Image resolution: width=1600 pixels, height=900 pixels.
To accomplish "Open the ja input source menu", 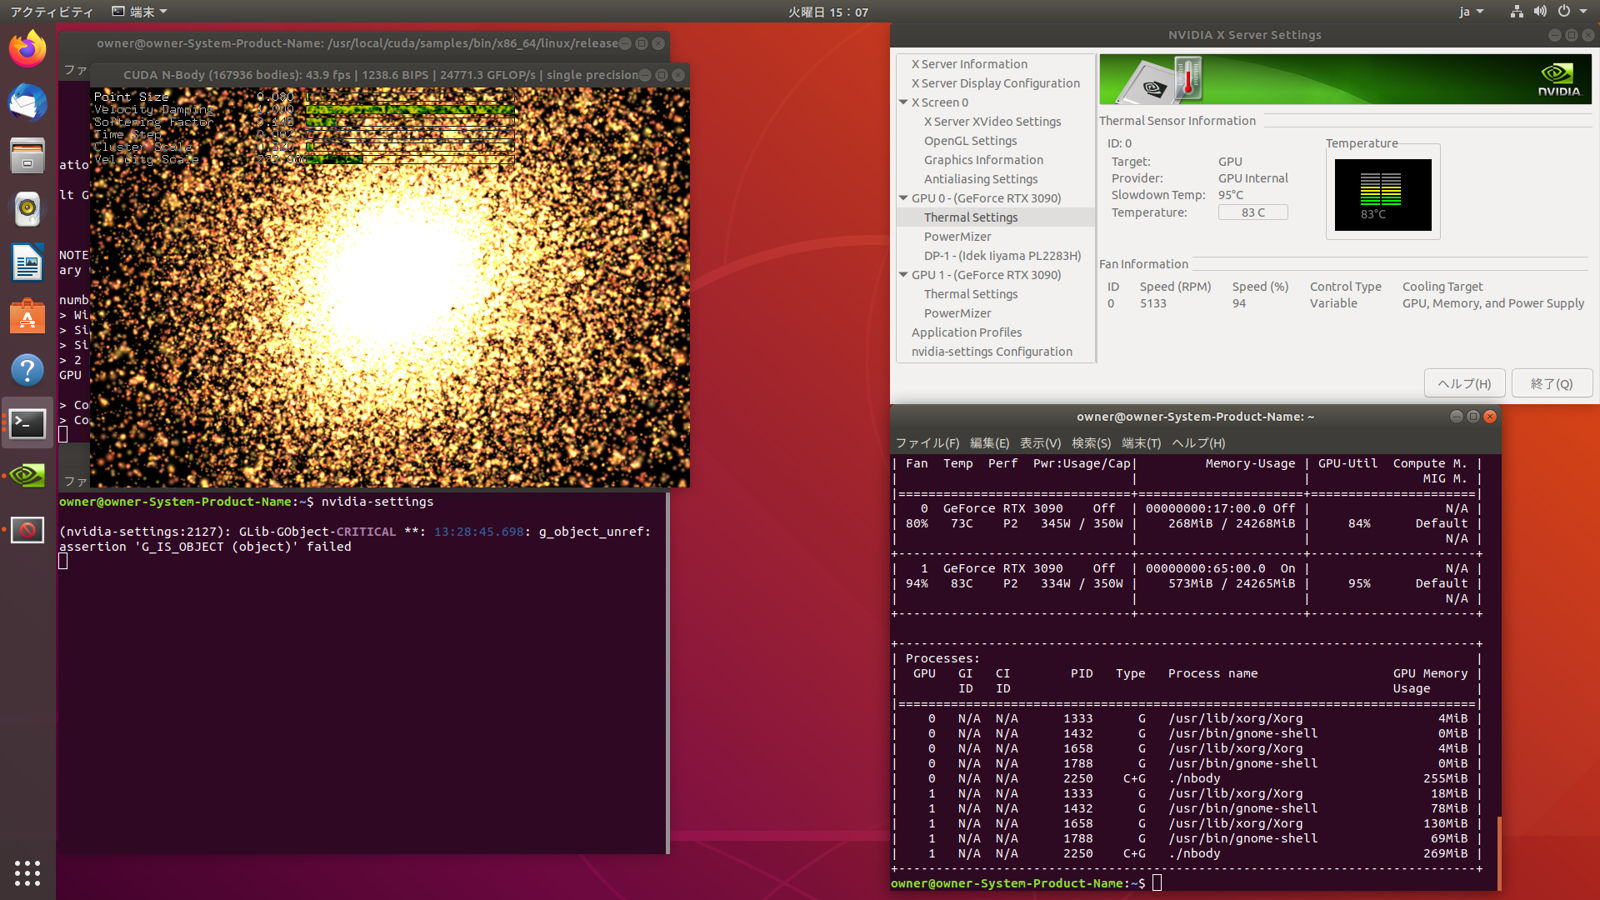I will [x=1471, y=12].
